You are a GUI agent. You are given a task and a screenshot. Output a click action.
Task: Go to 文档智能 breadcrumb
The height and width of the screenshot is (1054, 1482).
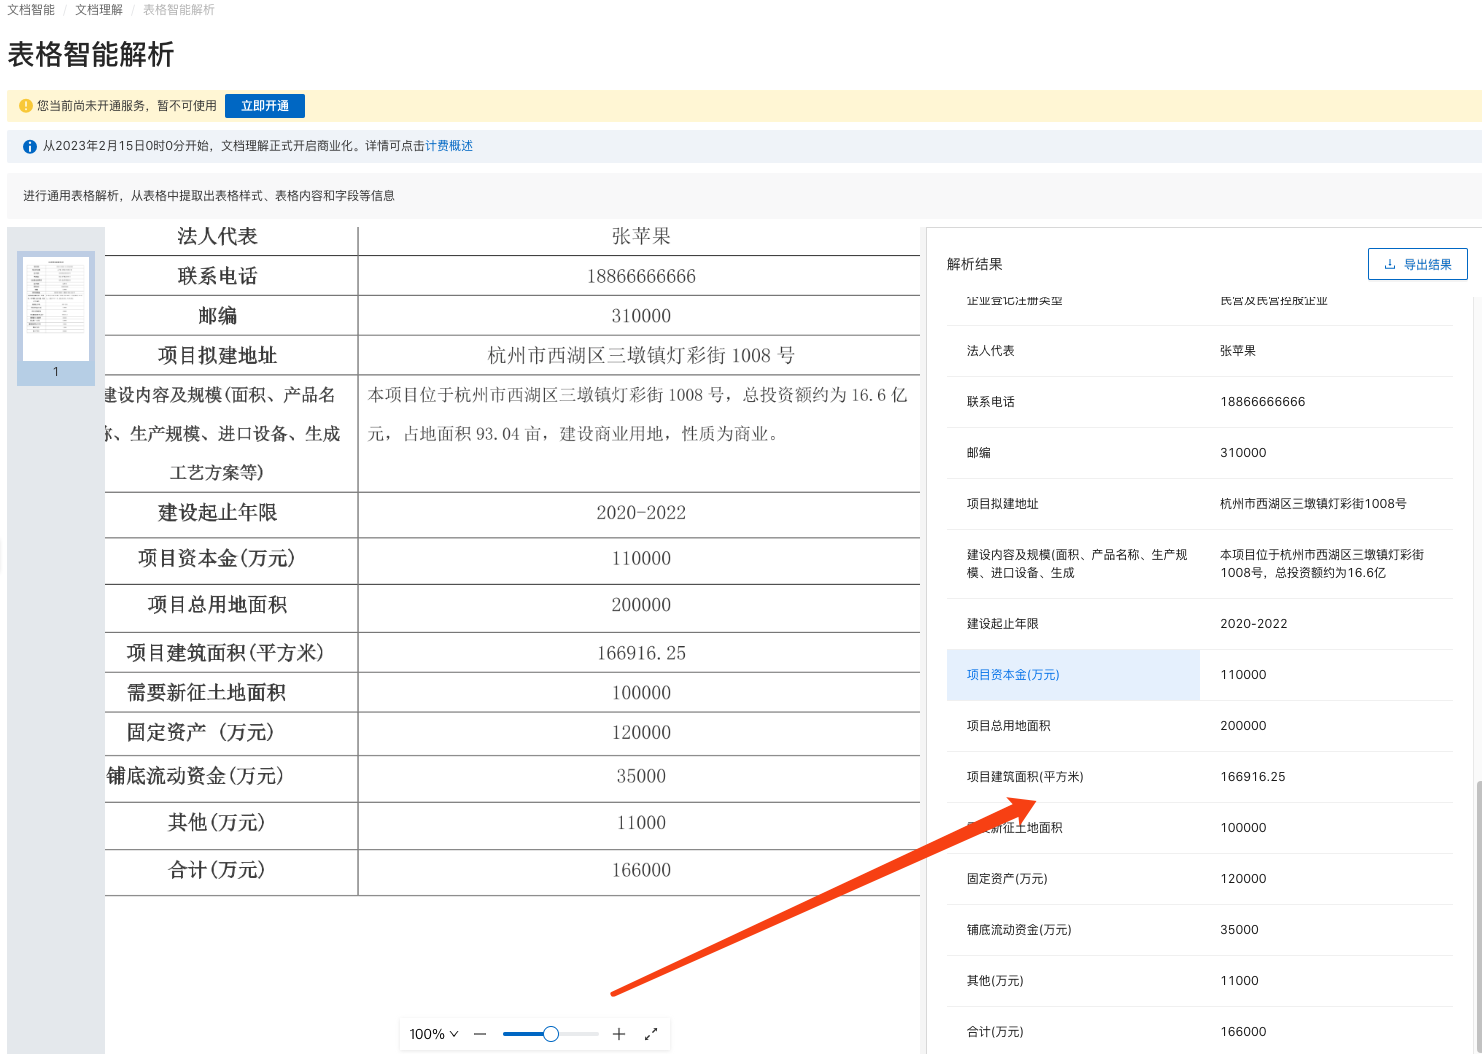coord(31,10)
